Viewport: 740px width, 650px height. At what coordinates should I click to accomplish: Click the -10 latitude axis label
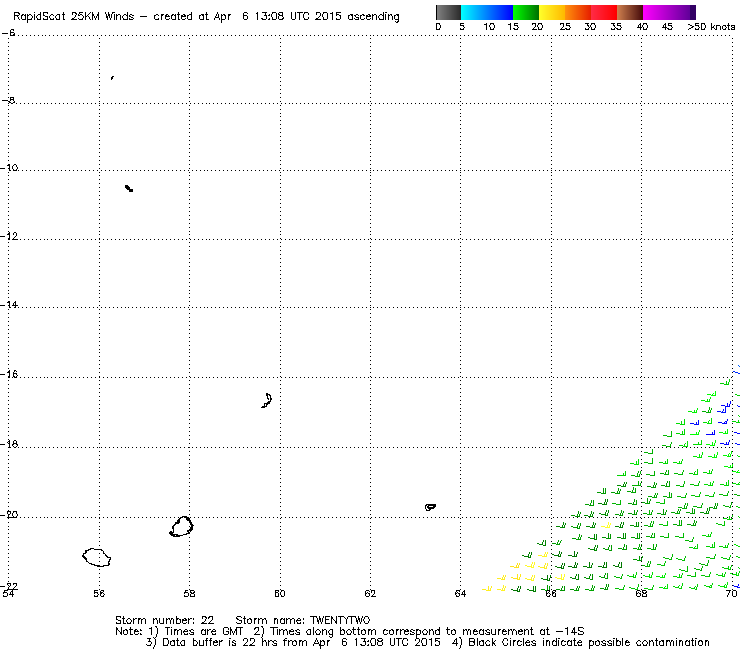9,168
